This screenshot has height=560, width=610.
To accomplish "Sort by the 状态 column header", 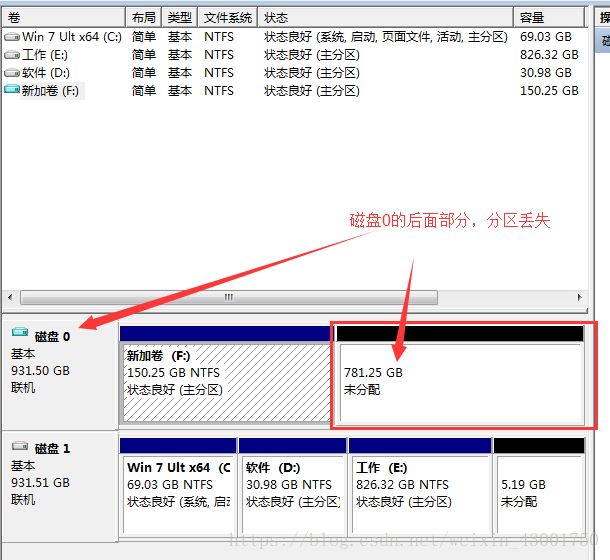I will [x=386, y=18].
